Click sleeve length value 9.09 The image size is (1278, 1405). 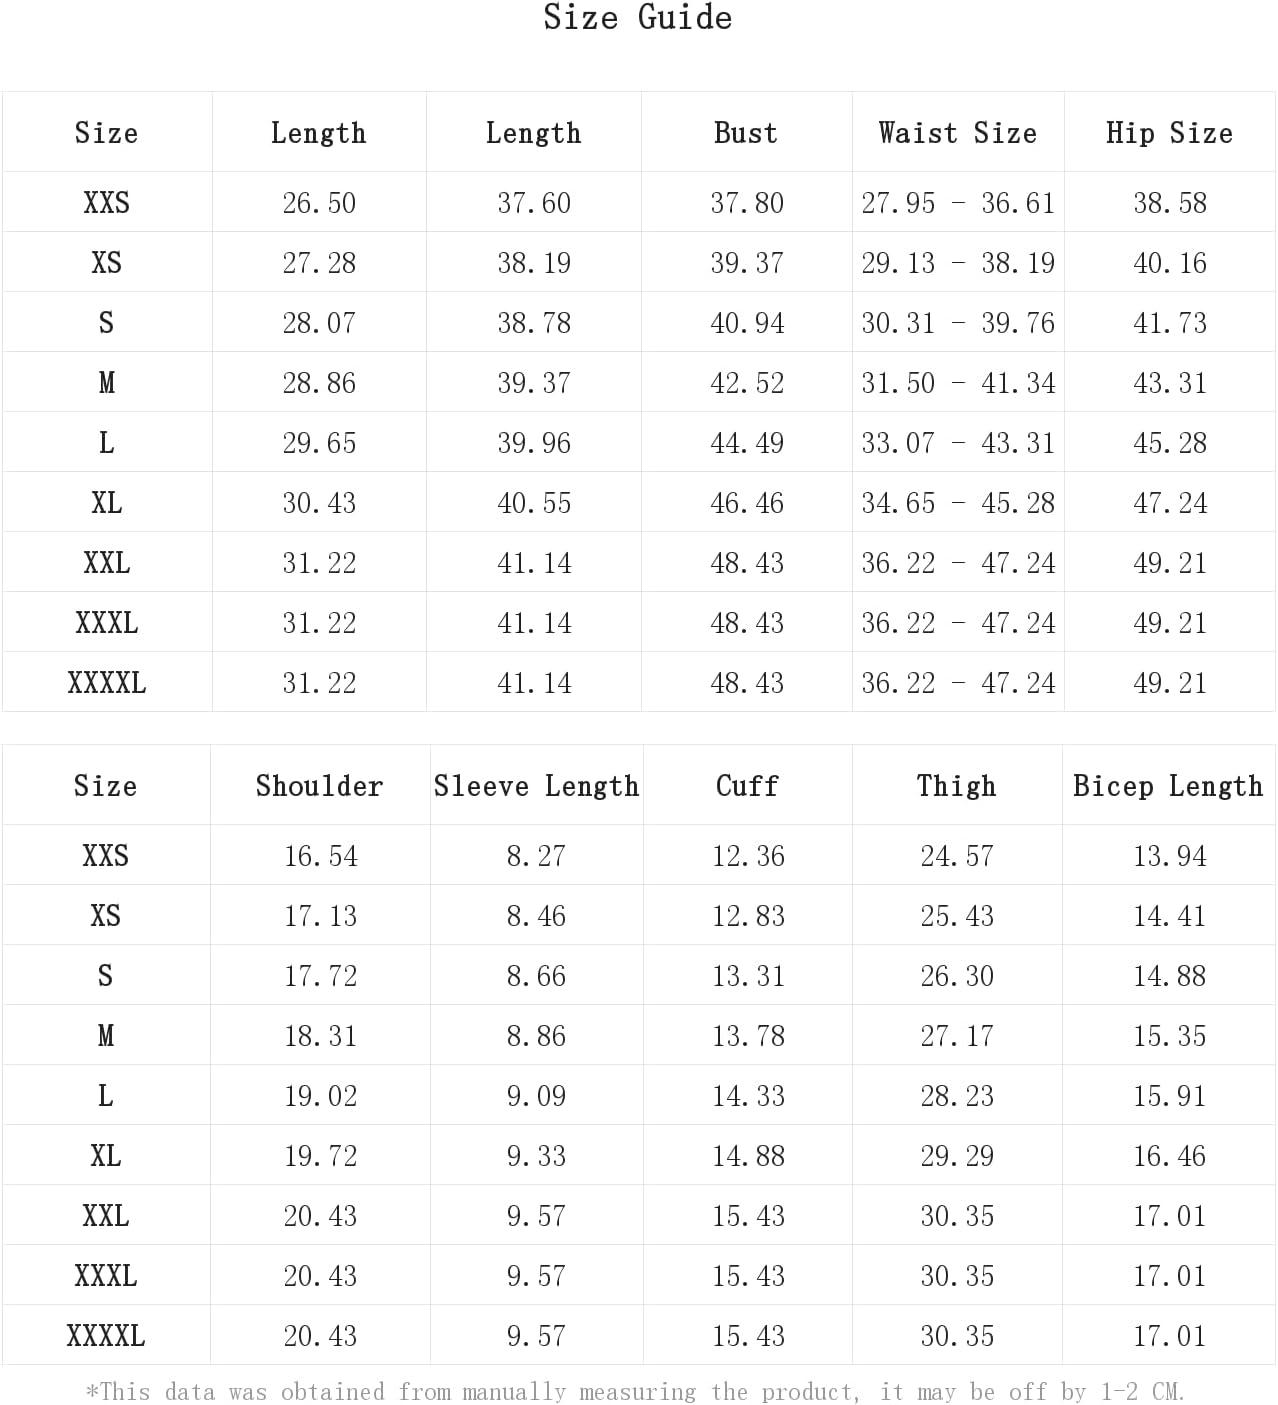[x=536, y=1096]
